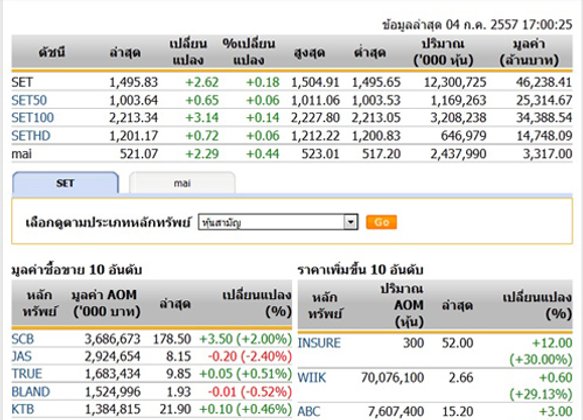Select SET100 volume 3,208,238
Screen dimensions: 583x420
458,118
